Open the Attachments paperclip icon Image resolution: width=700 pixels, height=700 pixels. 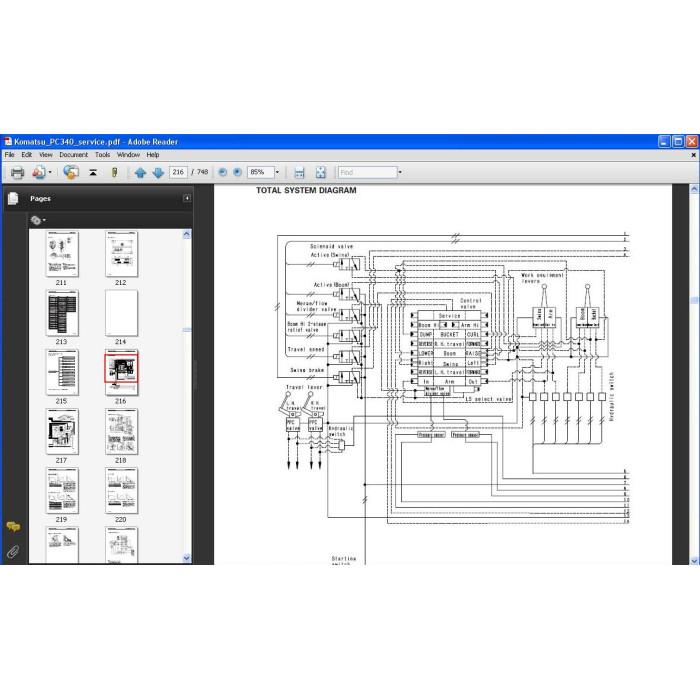point(13,552)
